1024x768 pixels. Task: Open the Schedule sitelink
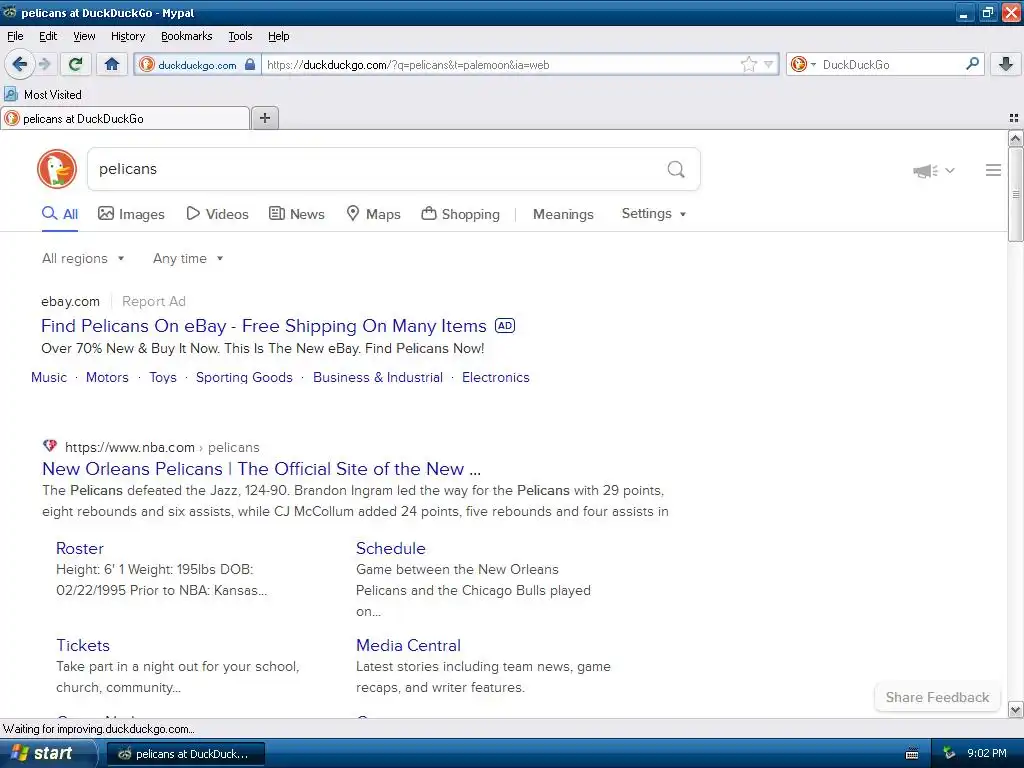click(x=391, y=549)
